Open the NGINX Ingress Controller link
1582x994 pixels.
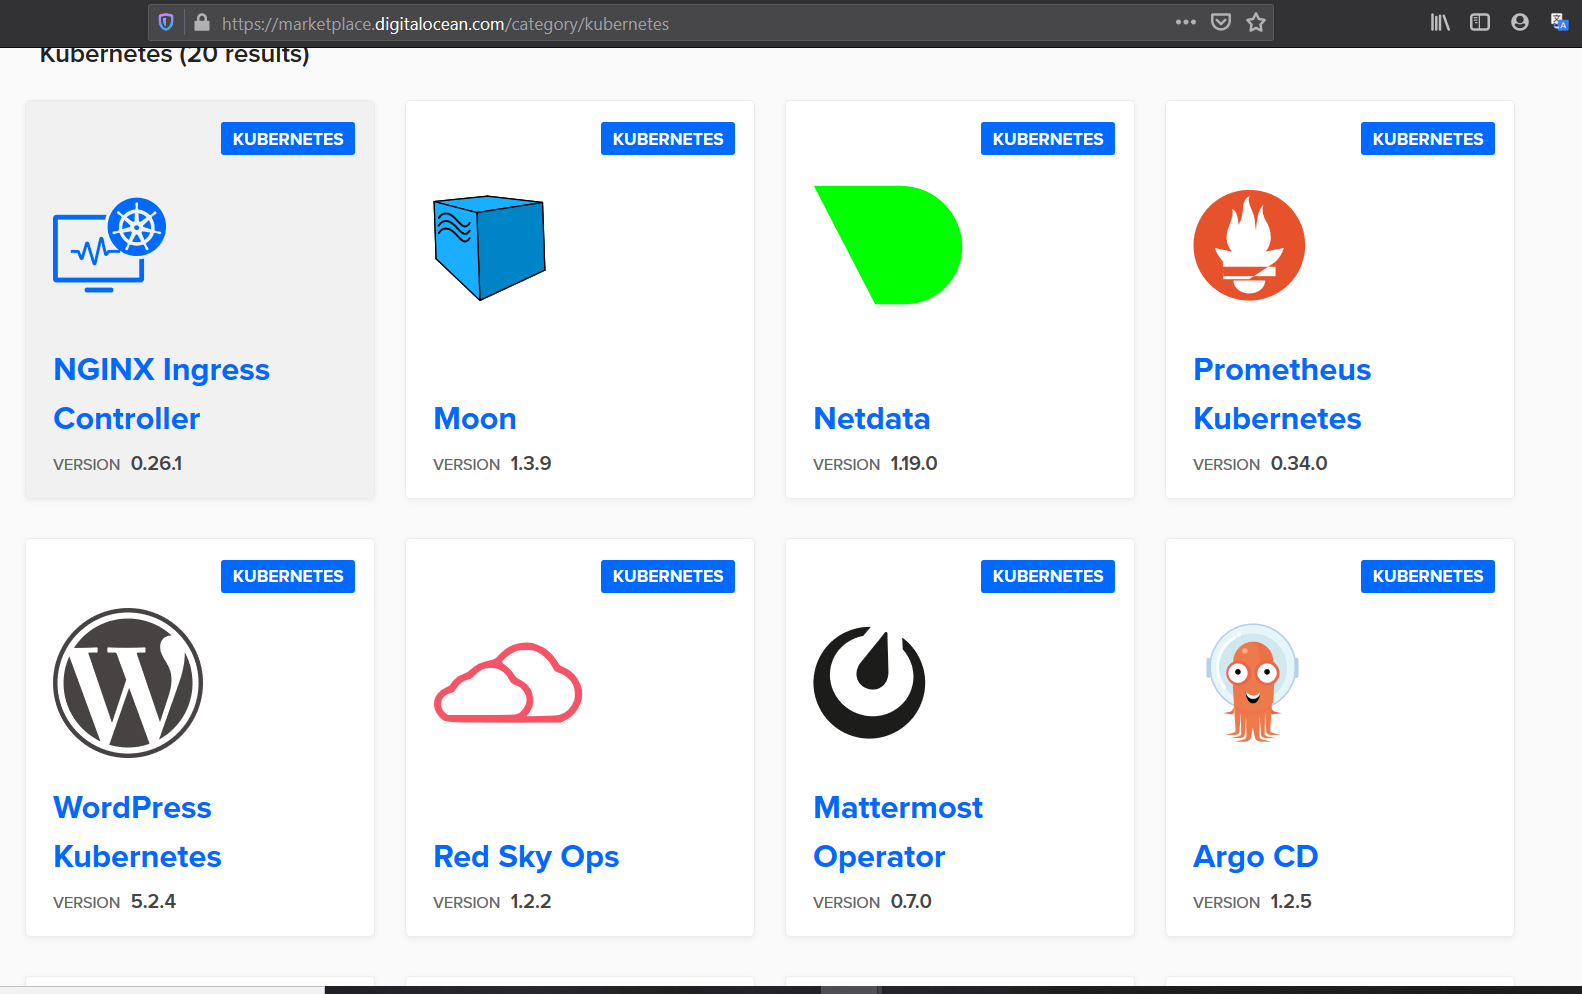pos(161,393)
